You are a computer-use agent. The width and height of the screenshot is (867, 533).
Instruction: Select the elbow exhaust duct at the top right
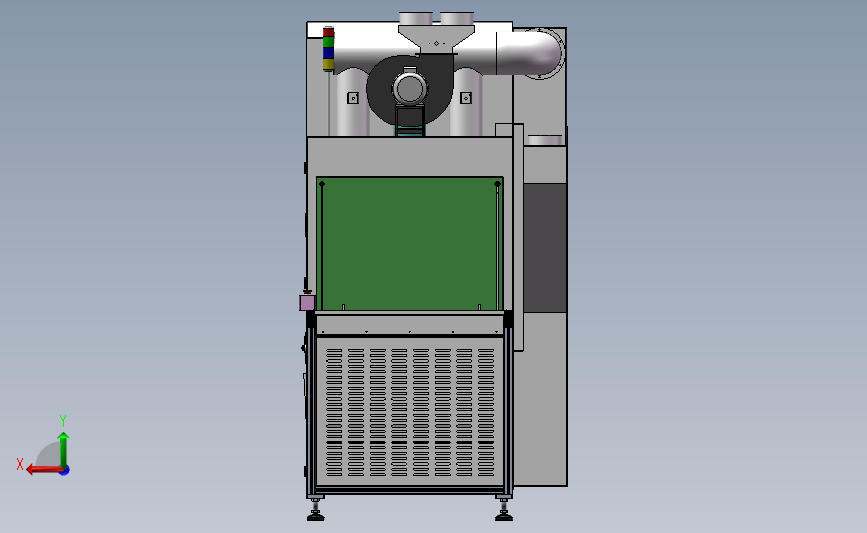coord(529,53)
